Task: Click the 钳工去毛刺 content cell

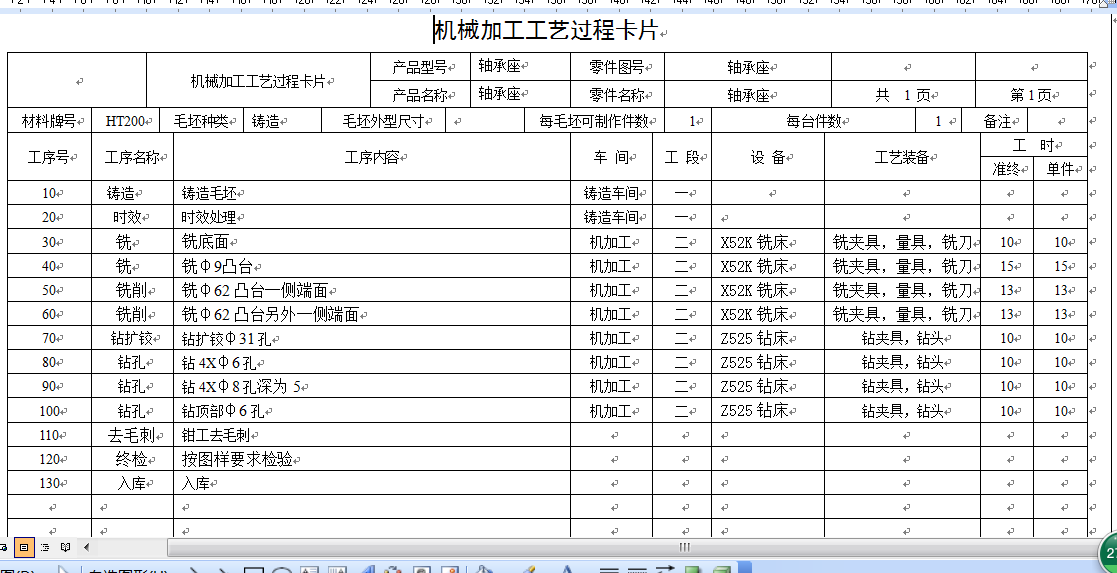Action: [372, 435]
